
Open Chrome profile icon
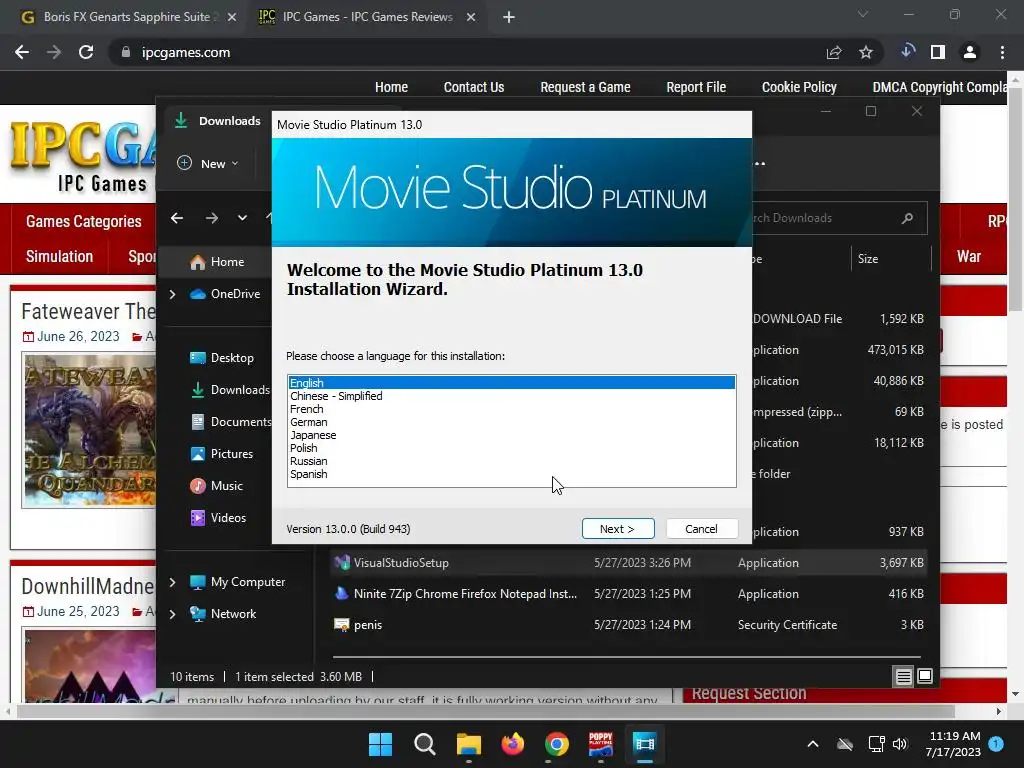point(970,52)
